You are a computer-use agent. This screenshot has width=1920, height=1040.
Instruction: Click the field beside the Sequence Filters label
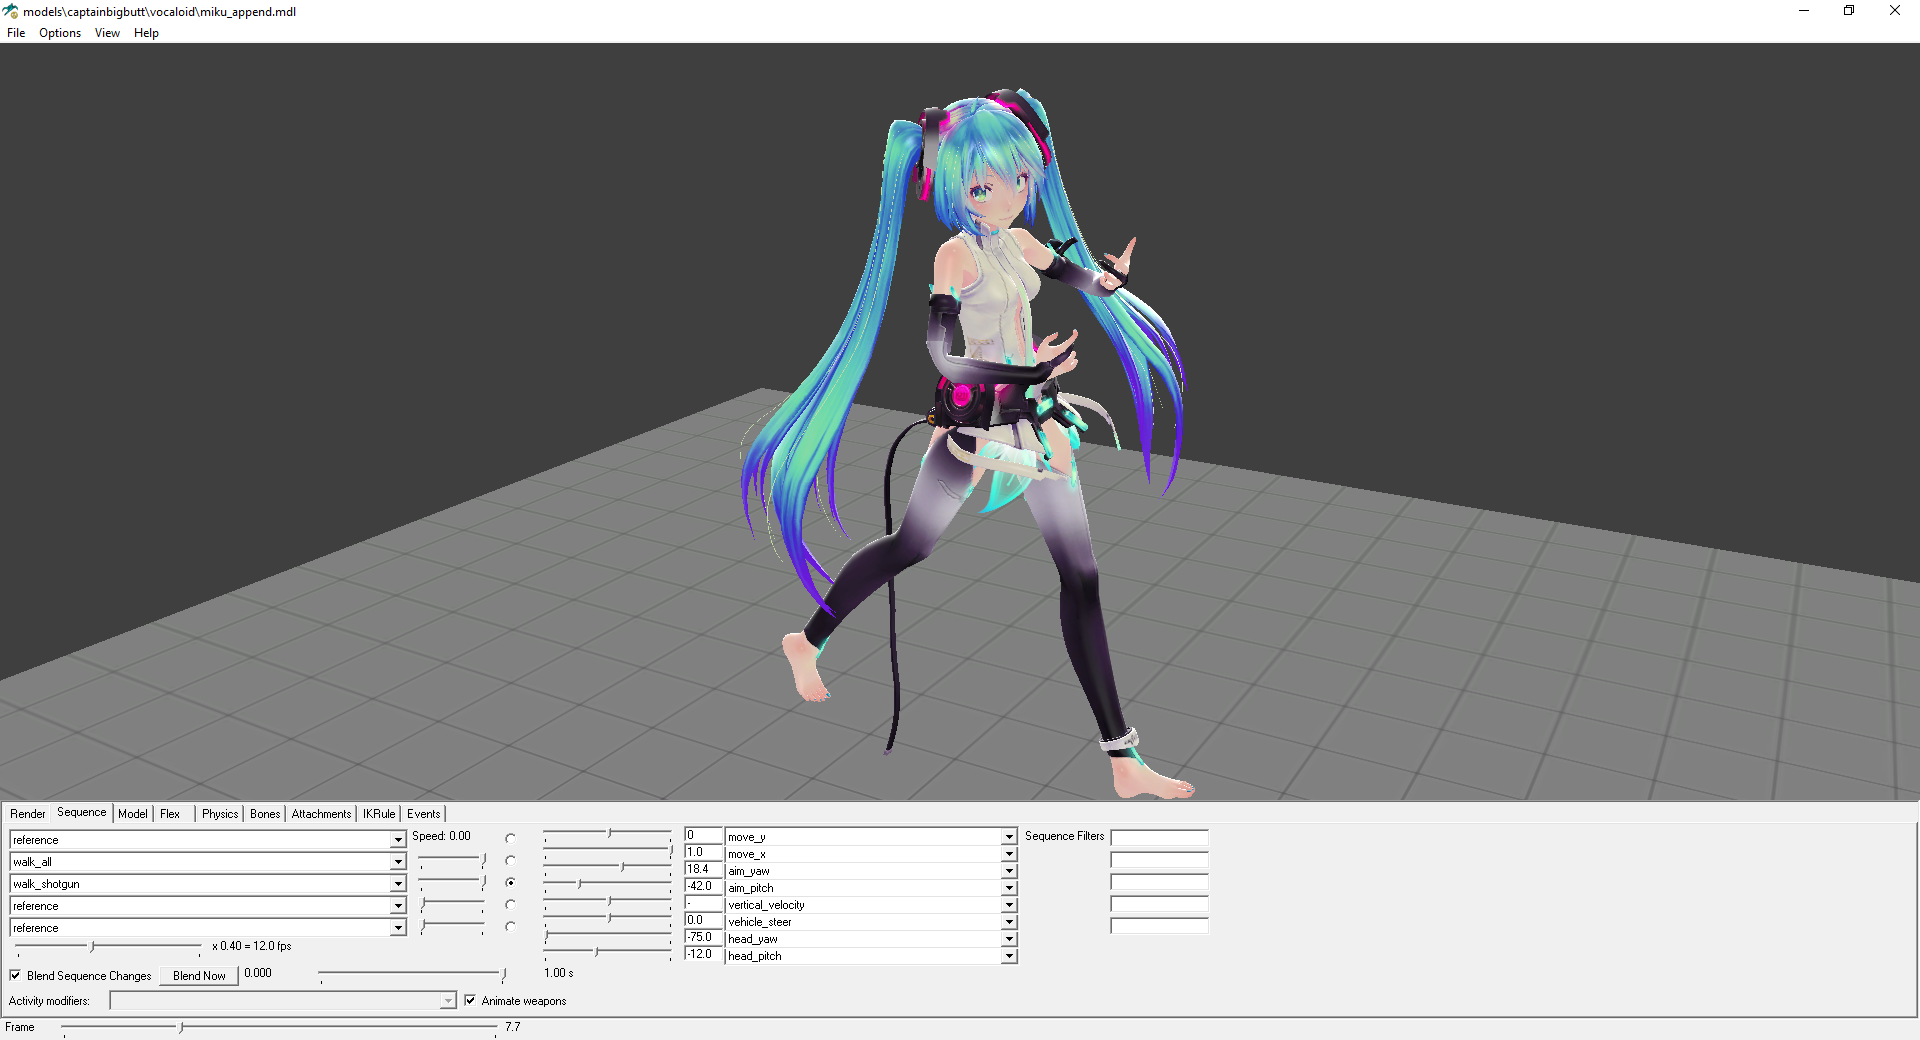coord(1160,837)
